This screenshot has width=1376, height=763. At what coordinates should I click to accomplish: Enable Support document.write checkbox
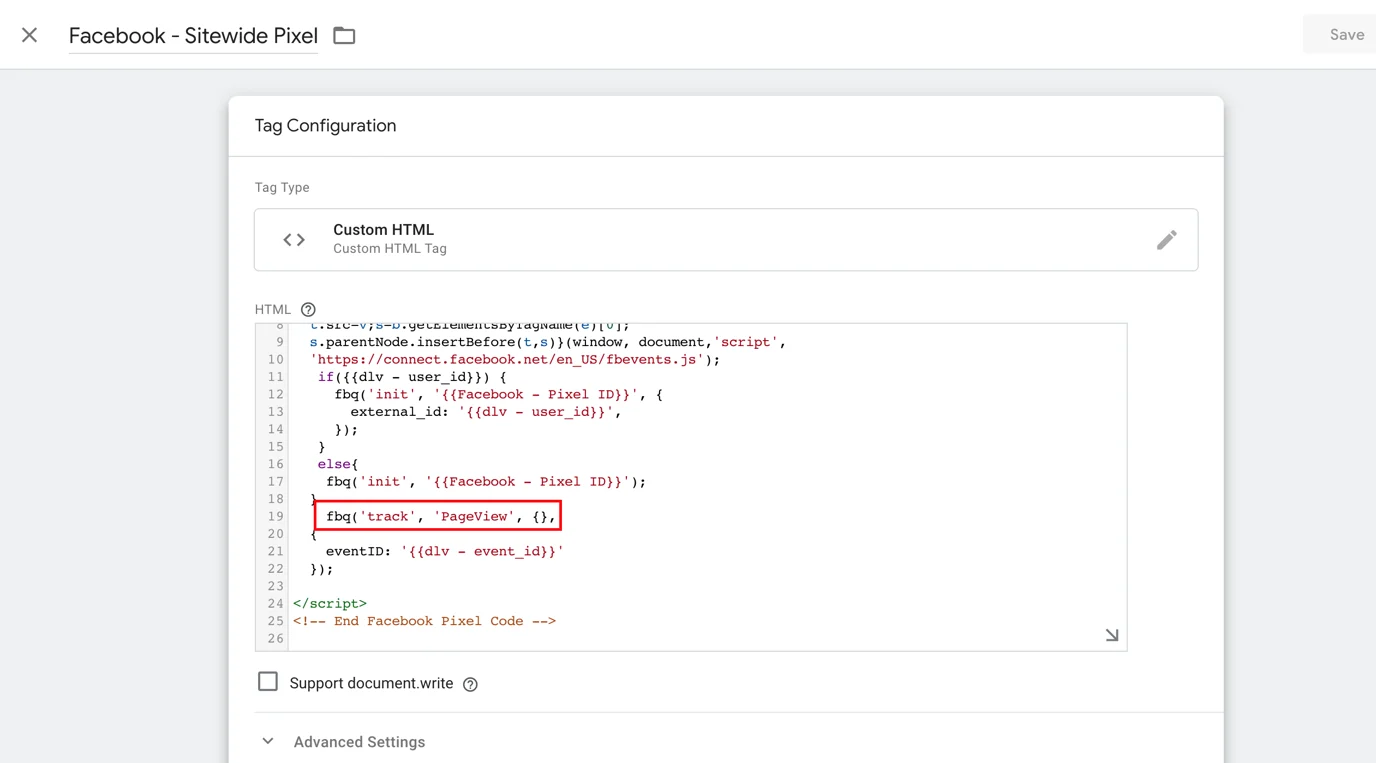[x=268, y=682]
